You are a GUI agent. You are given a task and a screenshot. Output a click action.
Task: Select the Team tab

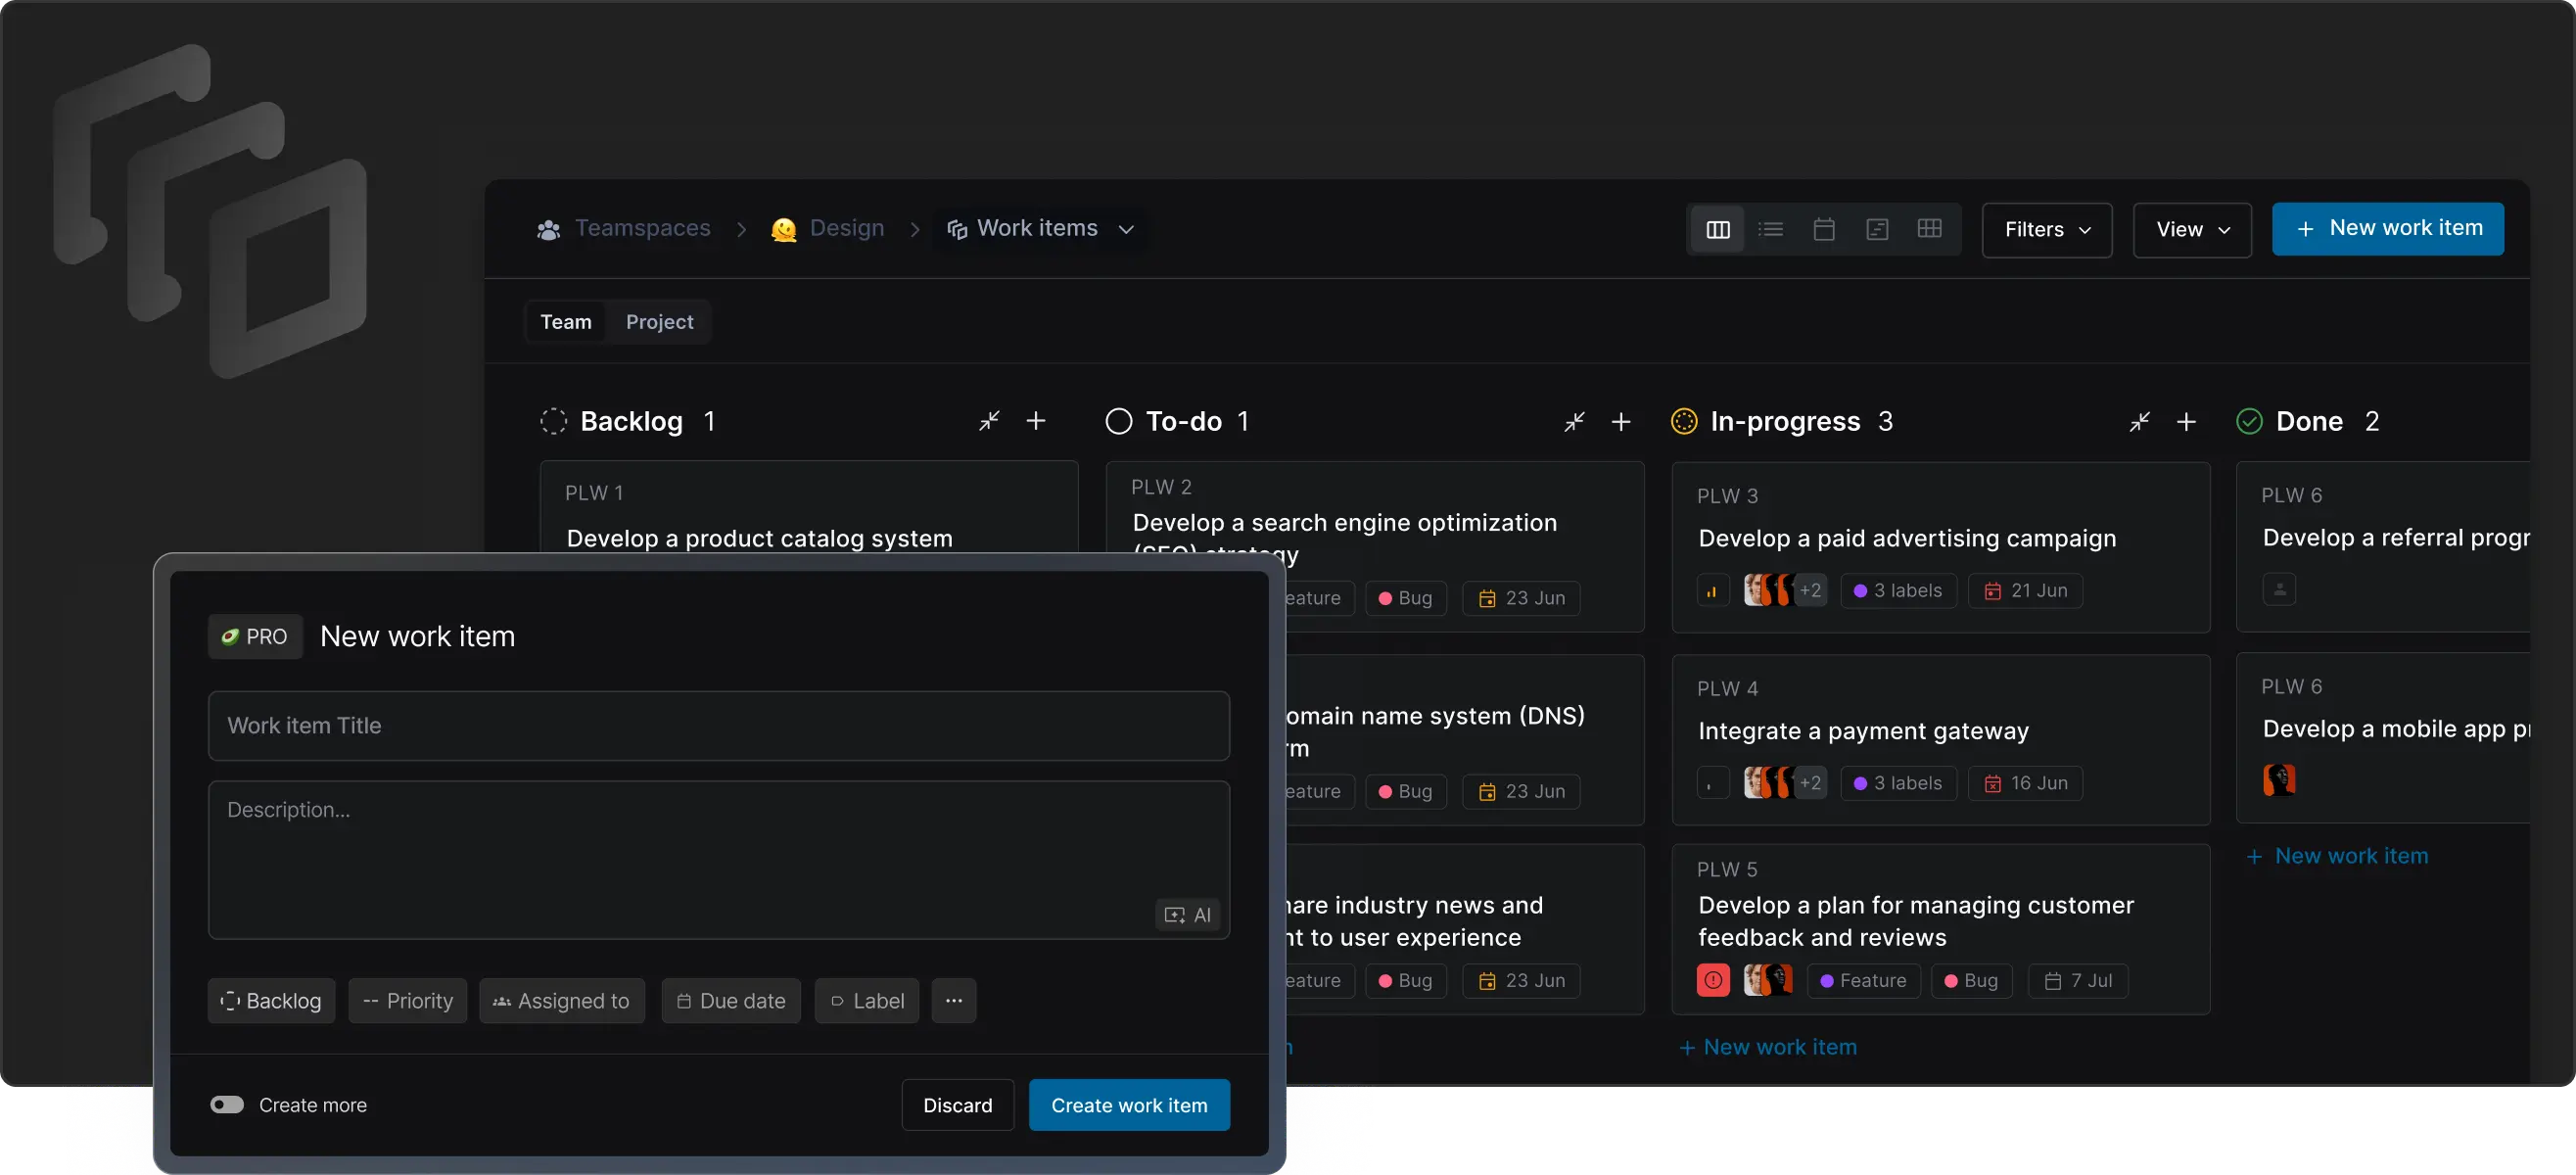566,322
